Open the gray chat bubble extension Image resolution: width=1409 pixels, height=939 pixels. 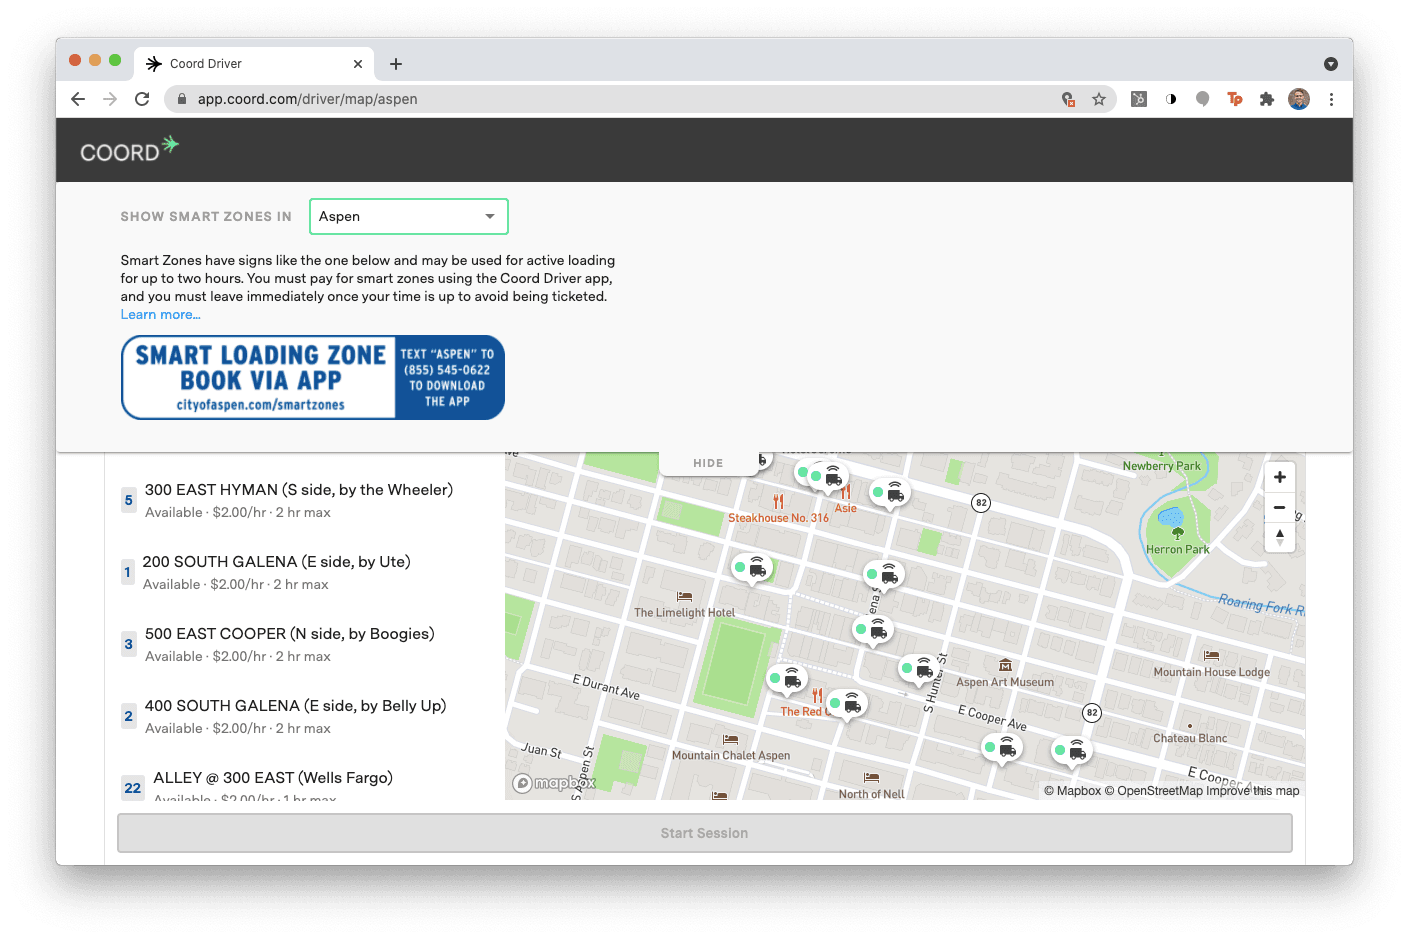1203,99
